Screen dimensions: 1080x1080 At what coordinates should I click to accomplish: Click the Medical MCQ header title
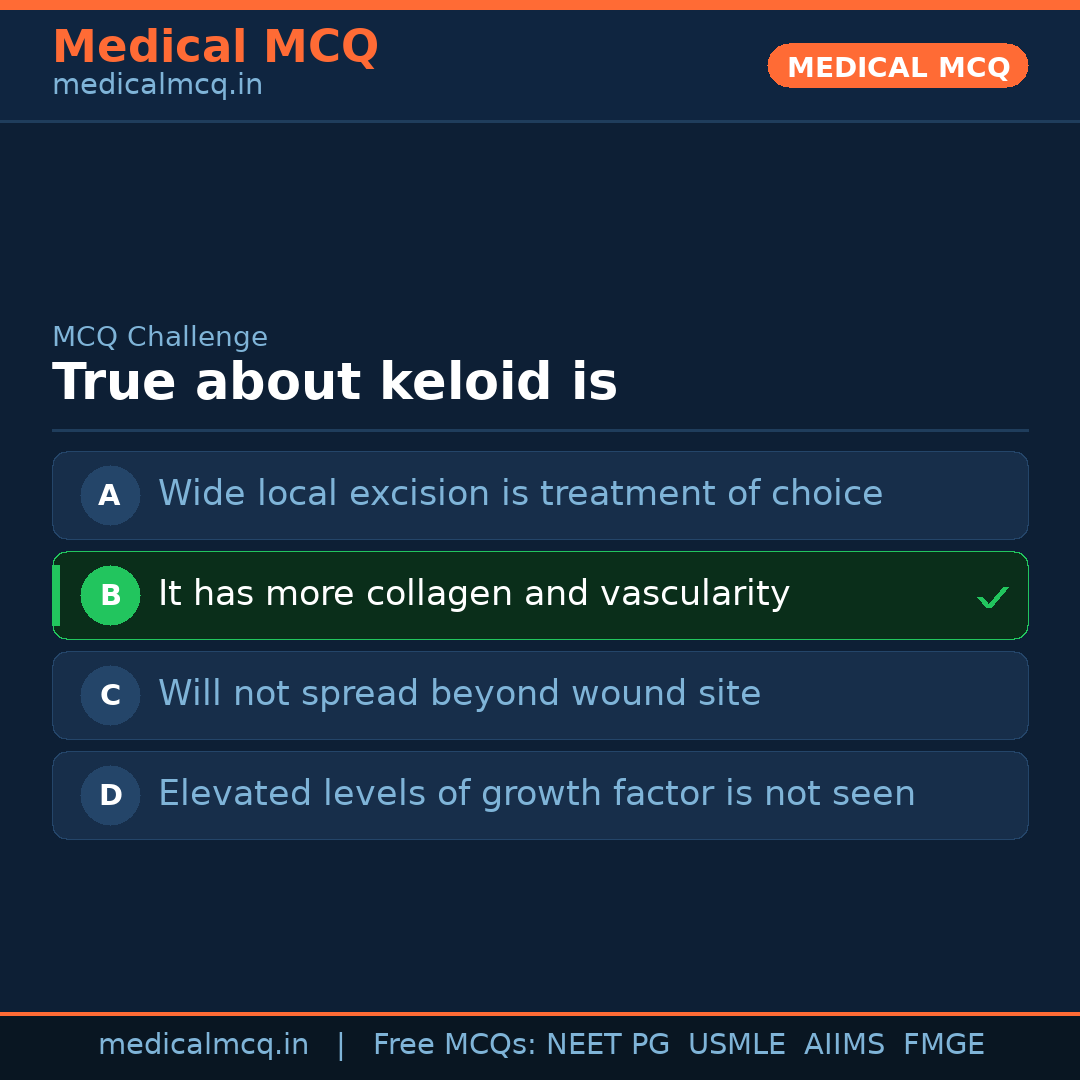215,47
